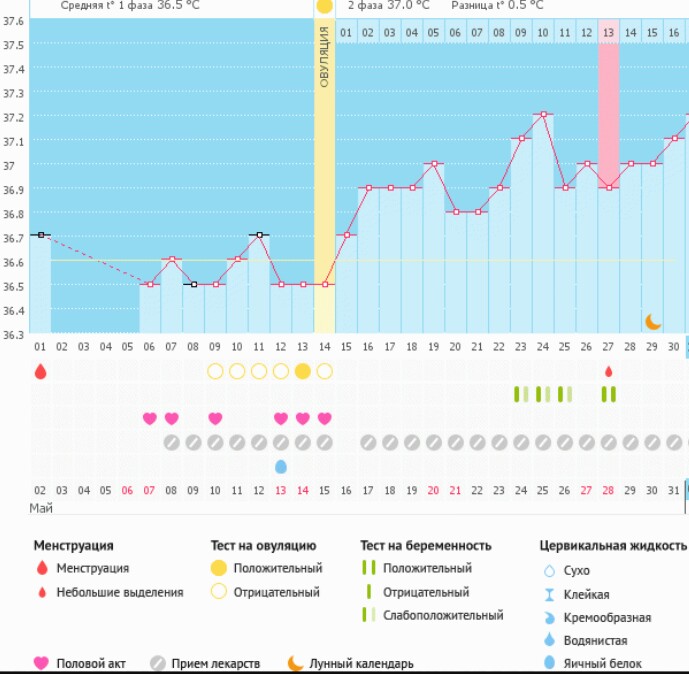Click the vertical yellow ОВУЛЯЦИЯ column
The height and width of the screenshot is (674, 689).
coord(324,180)
